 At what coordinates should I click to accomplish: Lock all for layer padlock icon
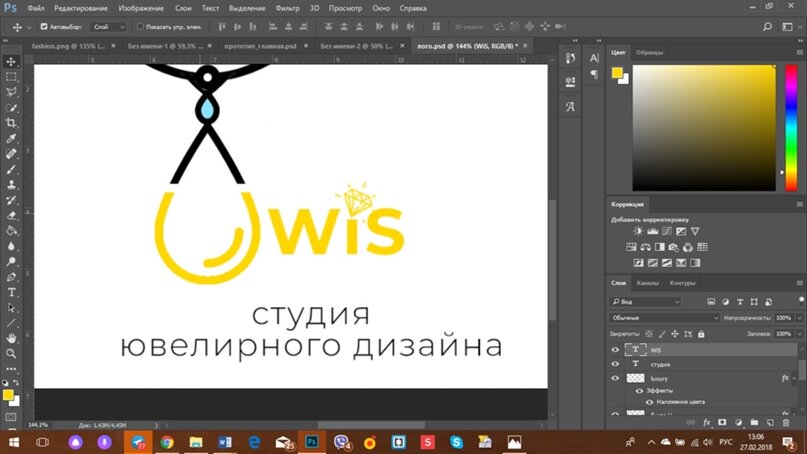[x=701, y=334]
